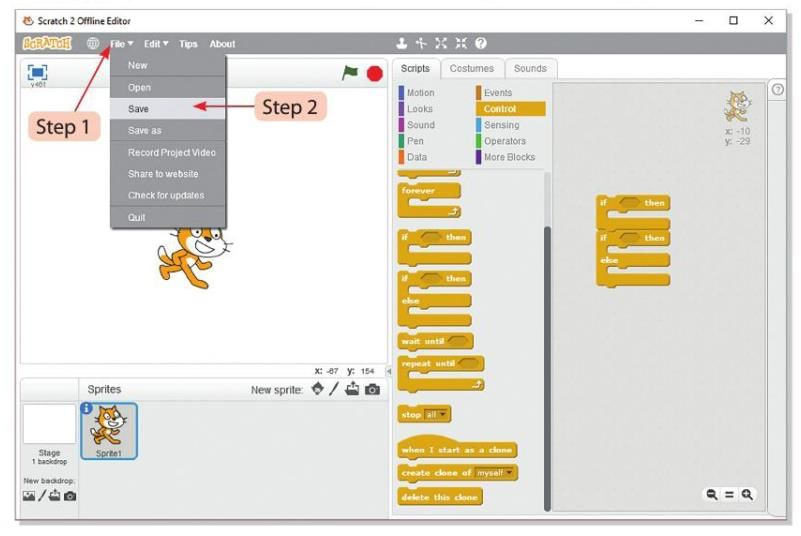801x536 pixels.
Task: Click Tips in the menu bar
Action: [x=188, y=44]
